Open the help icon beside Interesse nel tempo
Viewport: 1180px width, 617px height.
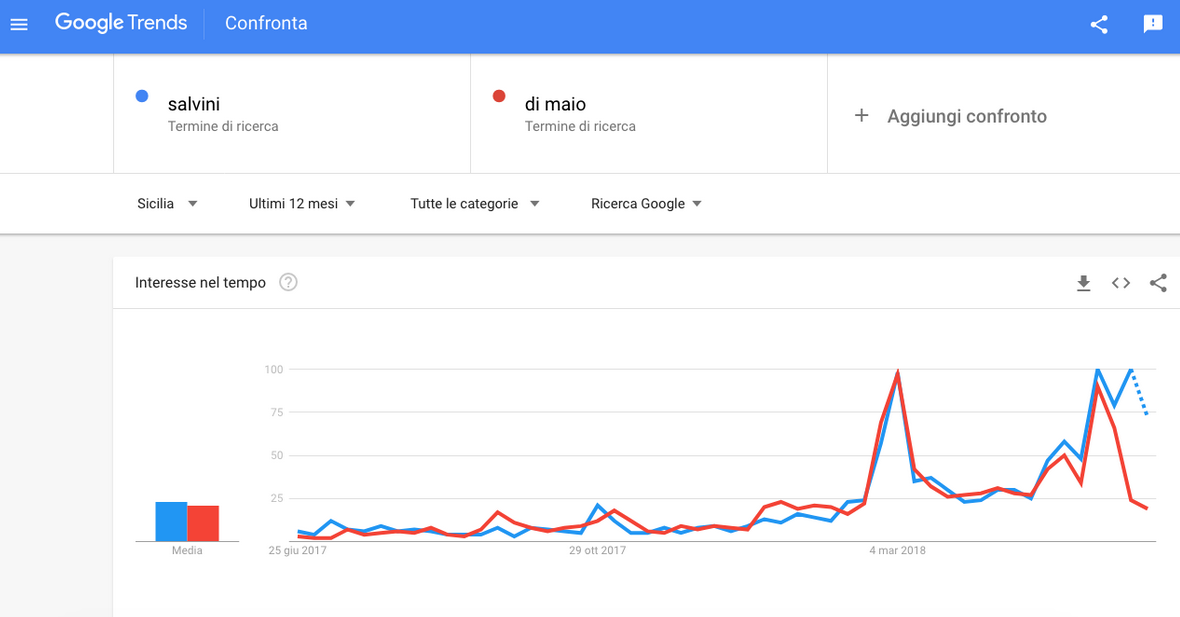coord(288,282)
